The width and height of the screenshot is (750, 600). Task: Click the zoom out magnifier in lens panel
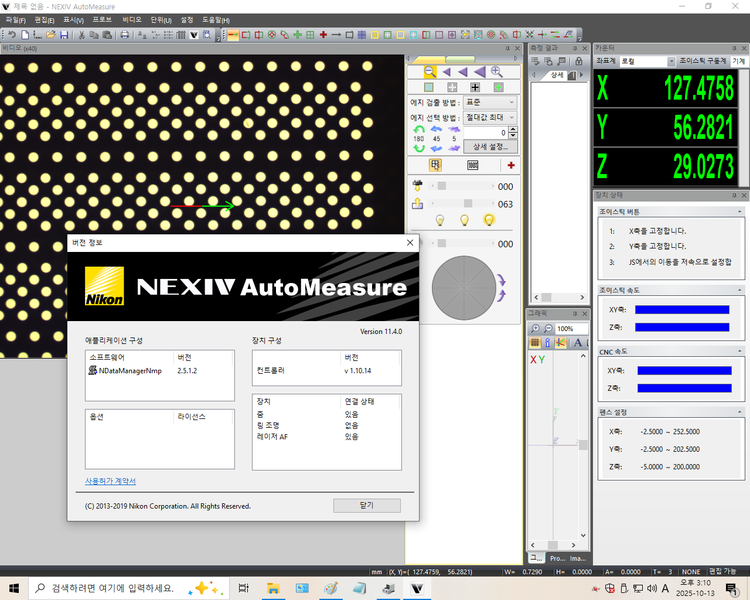[x=430, y=72]
